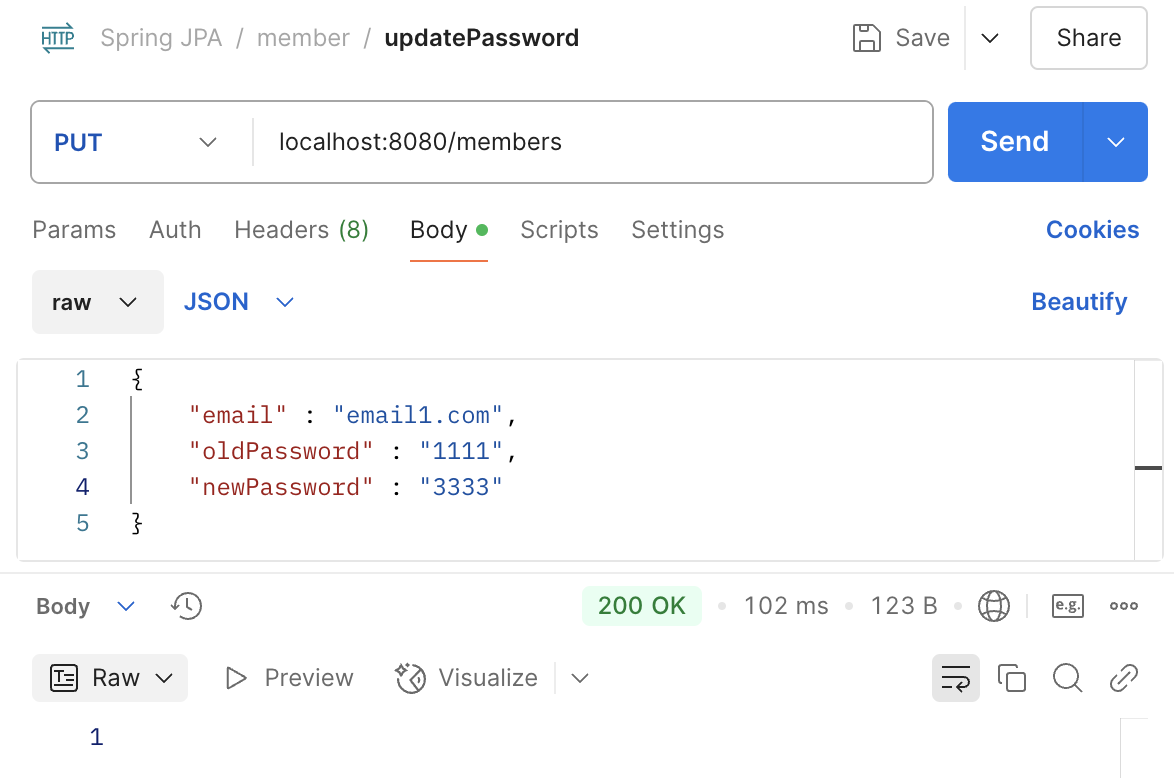Image resolution: width=1174 pixels, height=778 pixels.
Task: Open the PUT method dropdown
Action: pyautogui.click(x=136, y=142)
